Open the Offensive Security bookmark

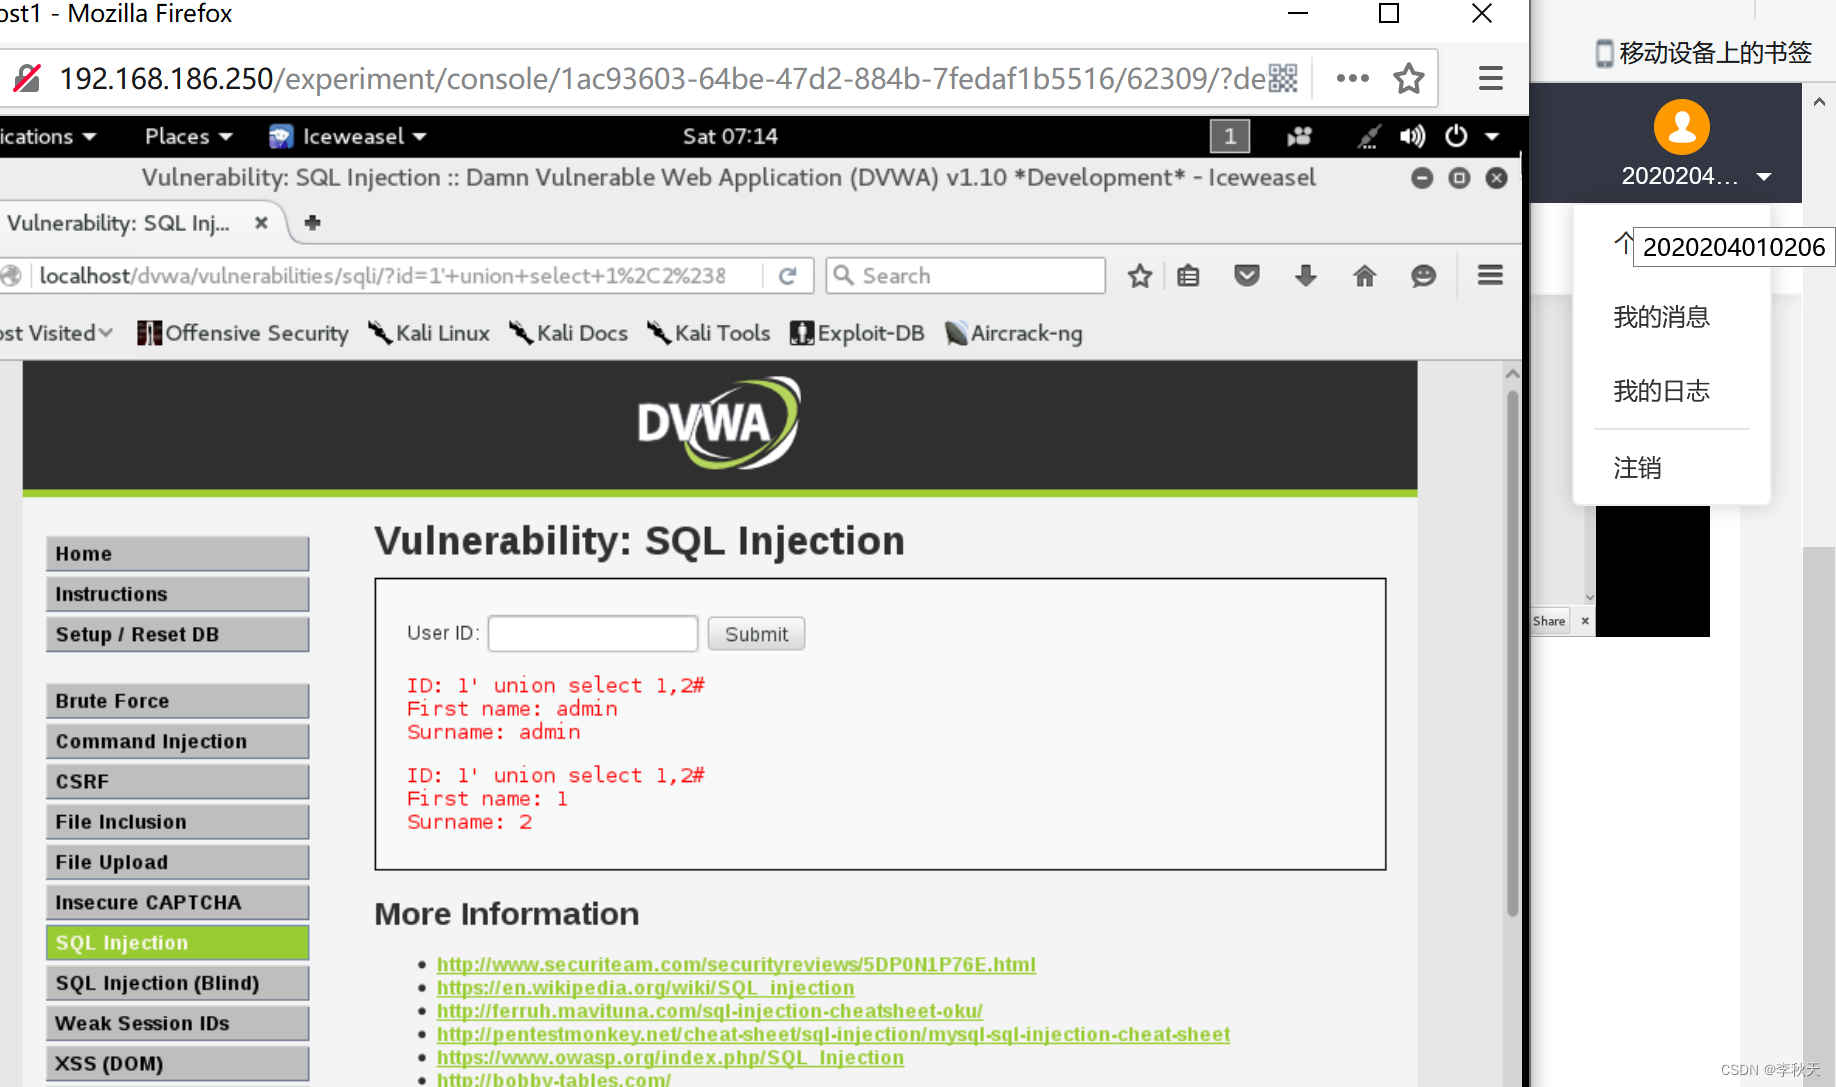[x=243, y=333]
